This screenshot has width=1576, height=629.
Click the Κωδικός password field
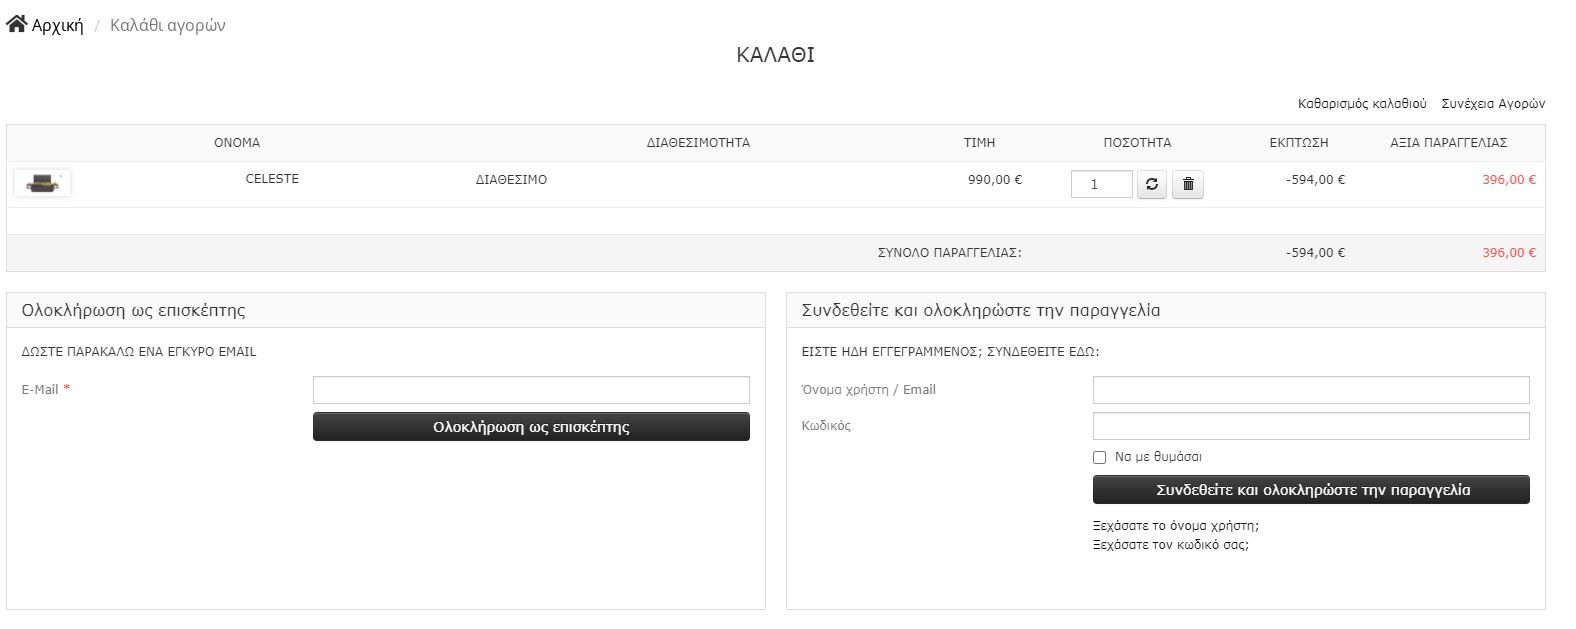point(1311,426)
